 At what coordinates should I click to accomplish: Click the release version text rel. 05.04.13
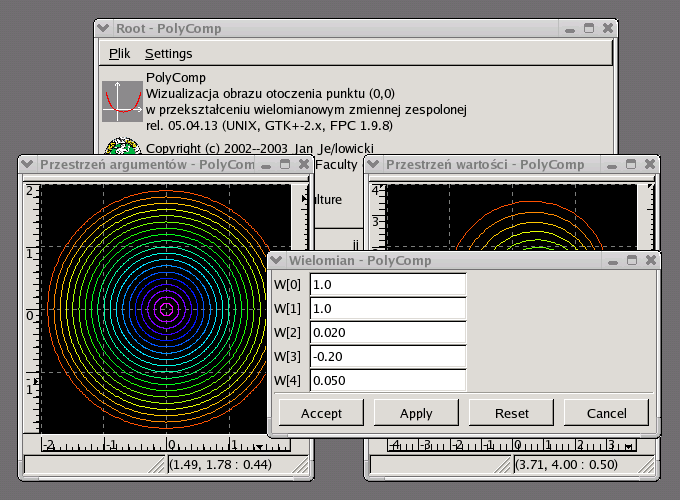pyautogui.click(x=269, y=126)
